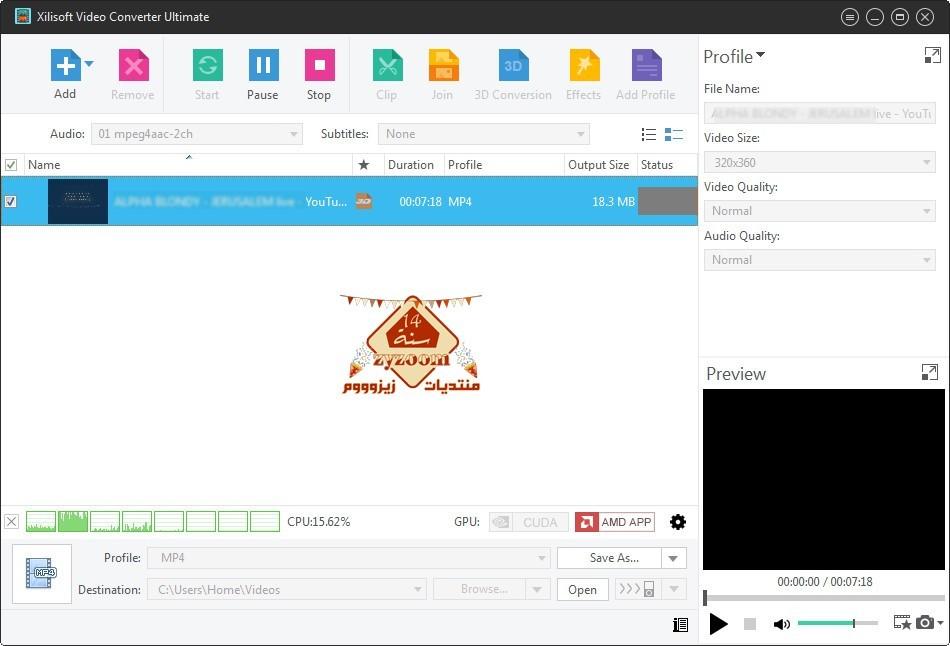Viewport: 950px width, 646px height.
Task: Adjust the preview volume slider
Action: tap(838, 623)
